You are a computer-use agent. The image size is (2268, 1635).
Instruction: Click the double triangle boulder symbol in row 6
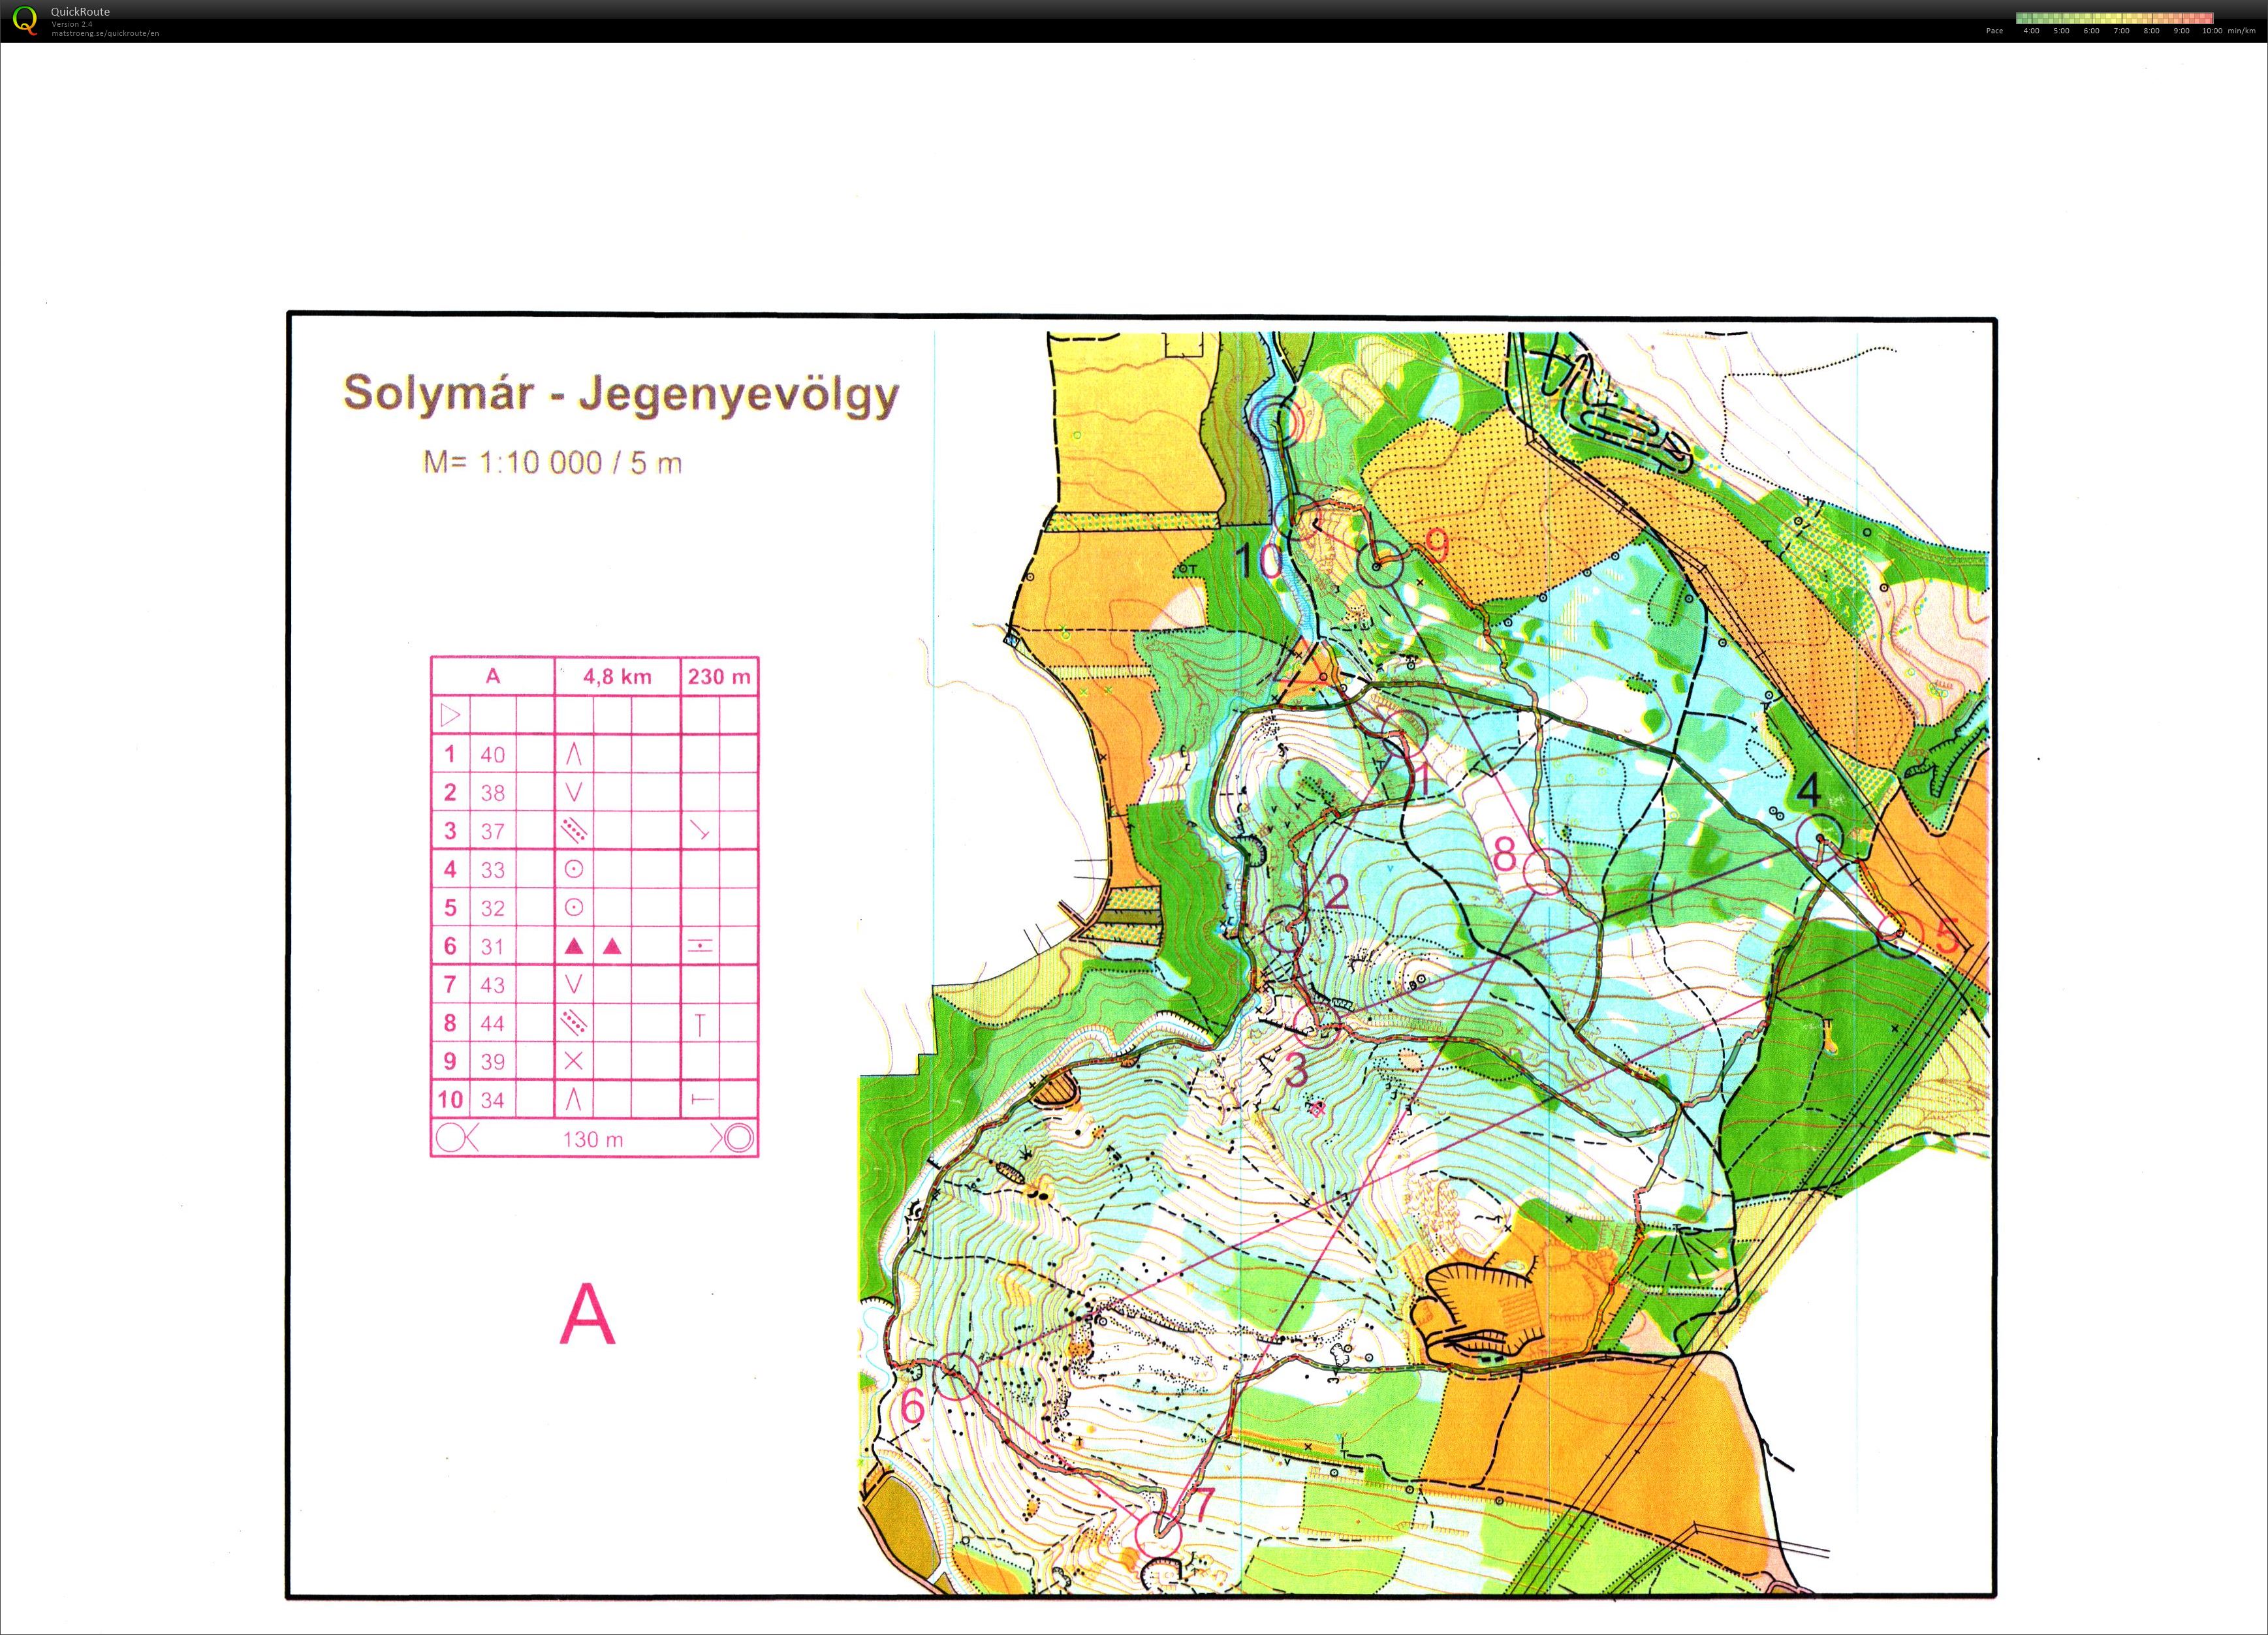593,946
